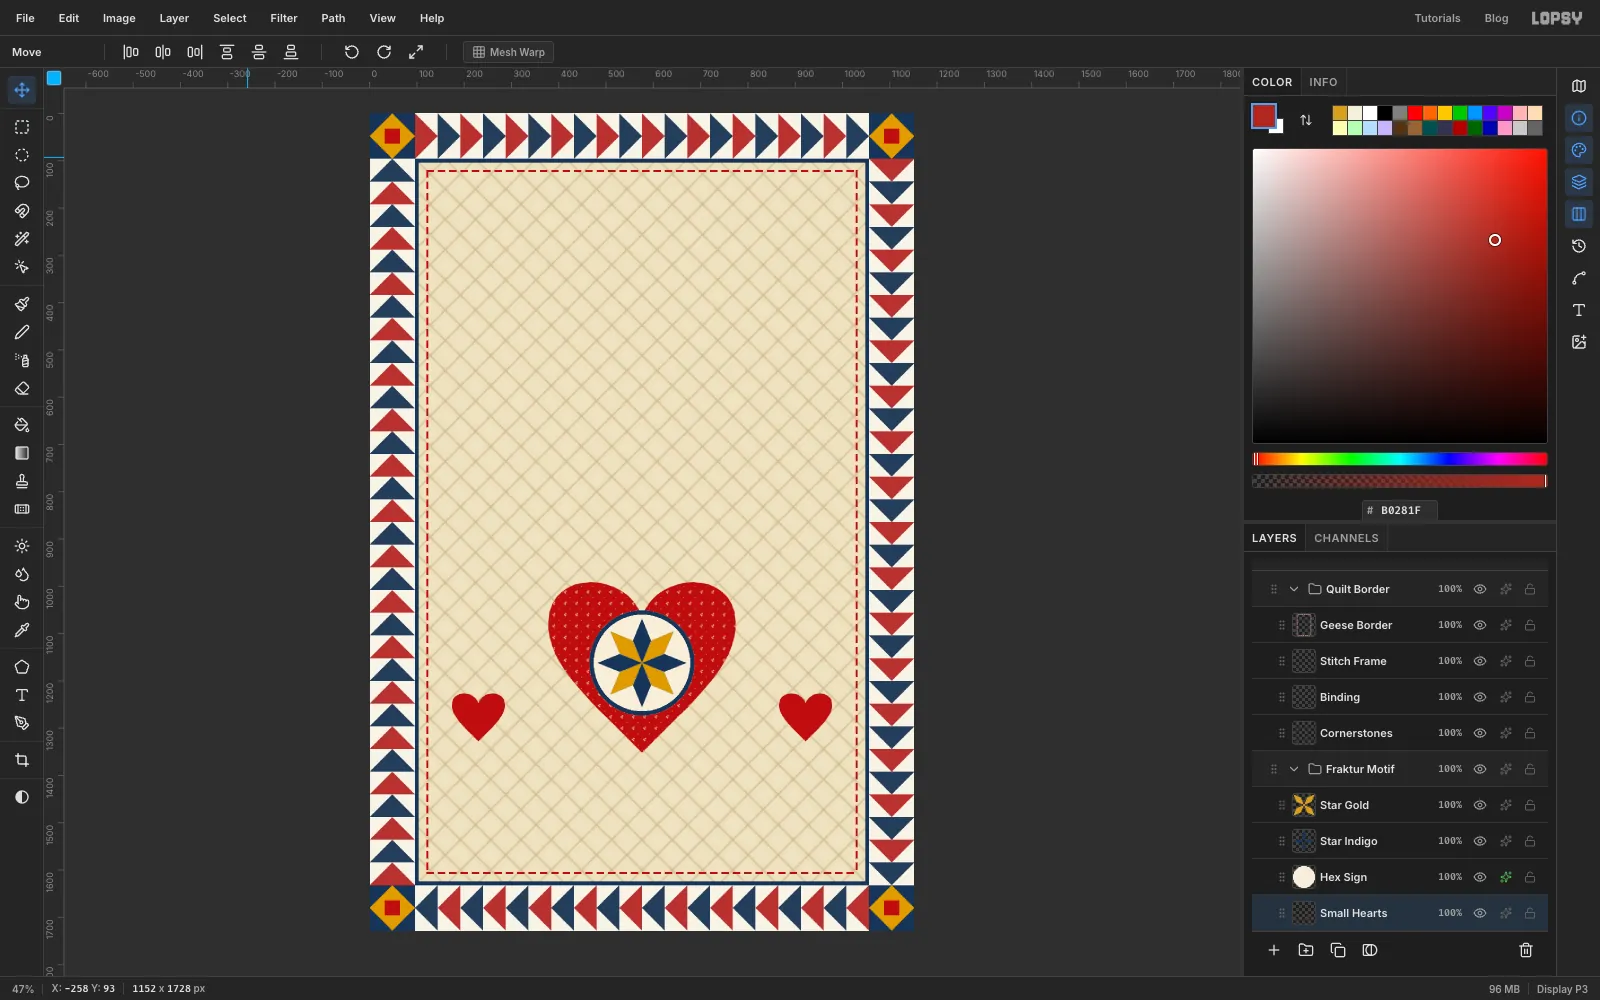
Task: Select the eraser tool
Action: (x=22, y=388)
